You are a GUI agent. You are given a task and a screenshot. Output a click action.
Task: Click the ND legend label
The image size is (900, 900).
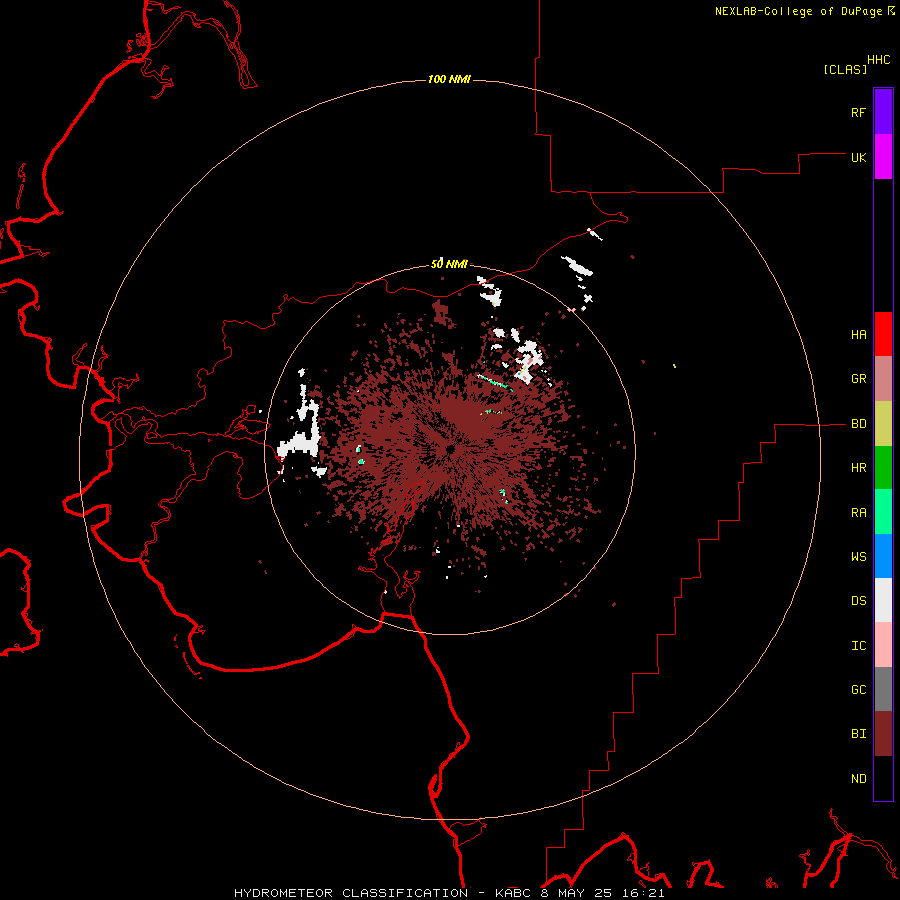pyautogui.click(x=859, y=779)
